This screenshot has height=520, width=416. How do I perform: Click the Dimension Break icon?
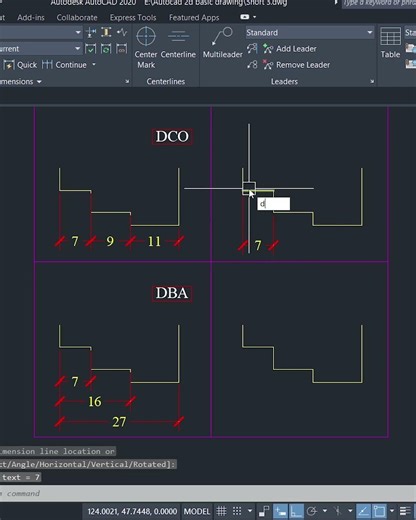(91, 32)
